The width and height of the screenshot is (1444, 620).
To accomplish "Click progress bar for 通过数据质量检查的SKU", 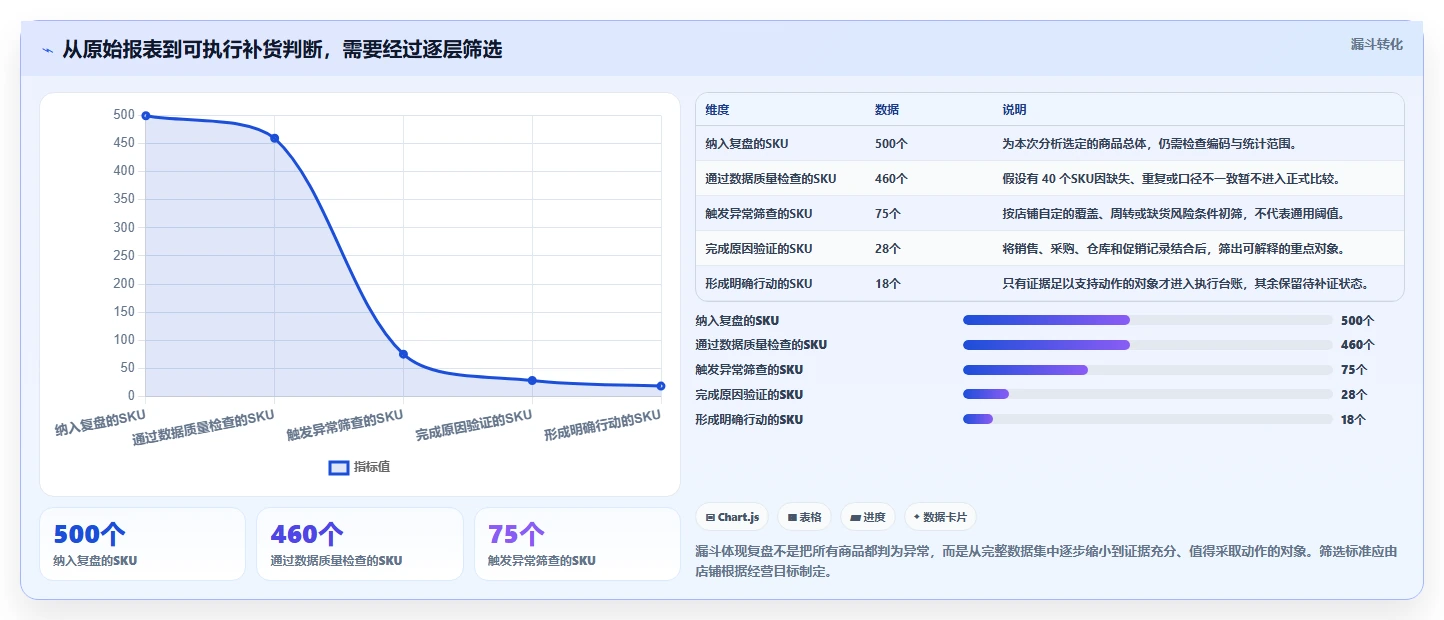I will [1147, 345].
